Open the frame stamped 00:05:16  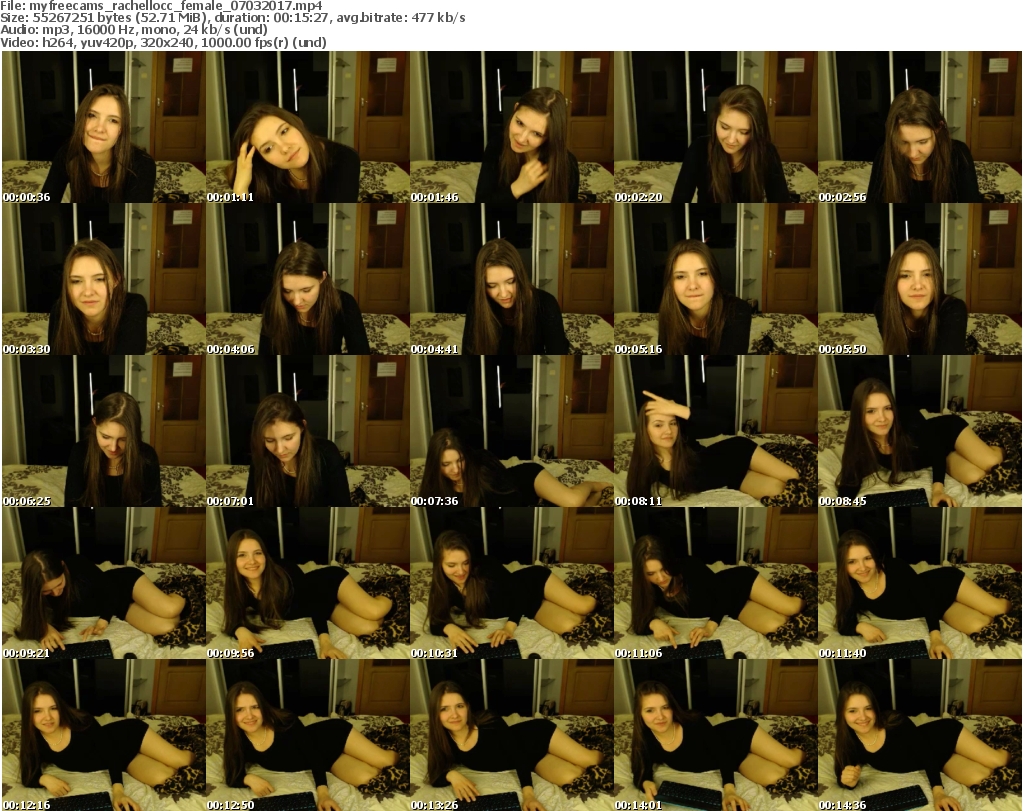point(716,279)
